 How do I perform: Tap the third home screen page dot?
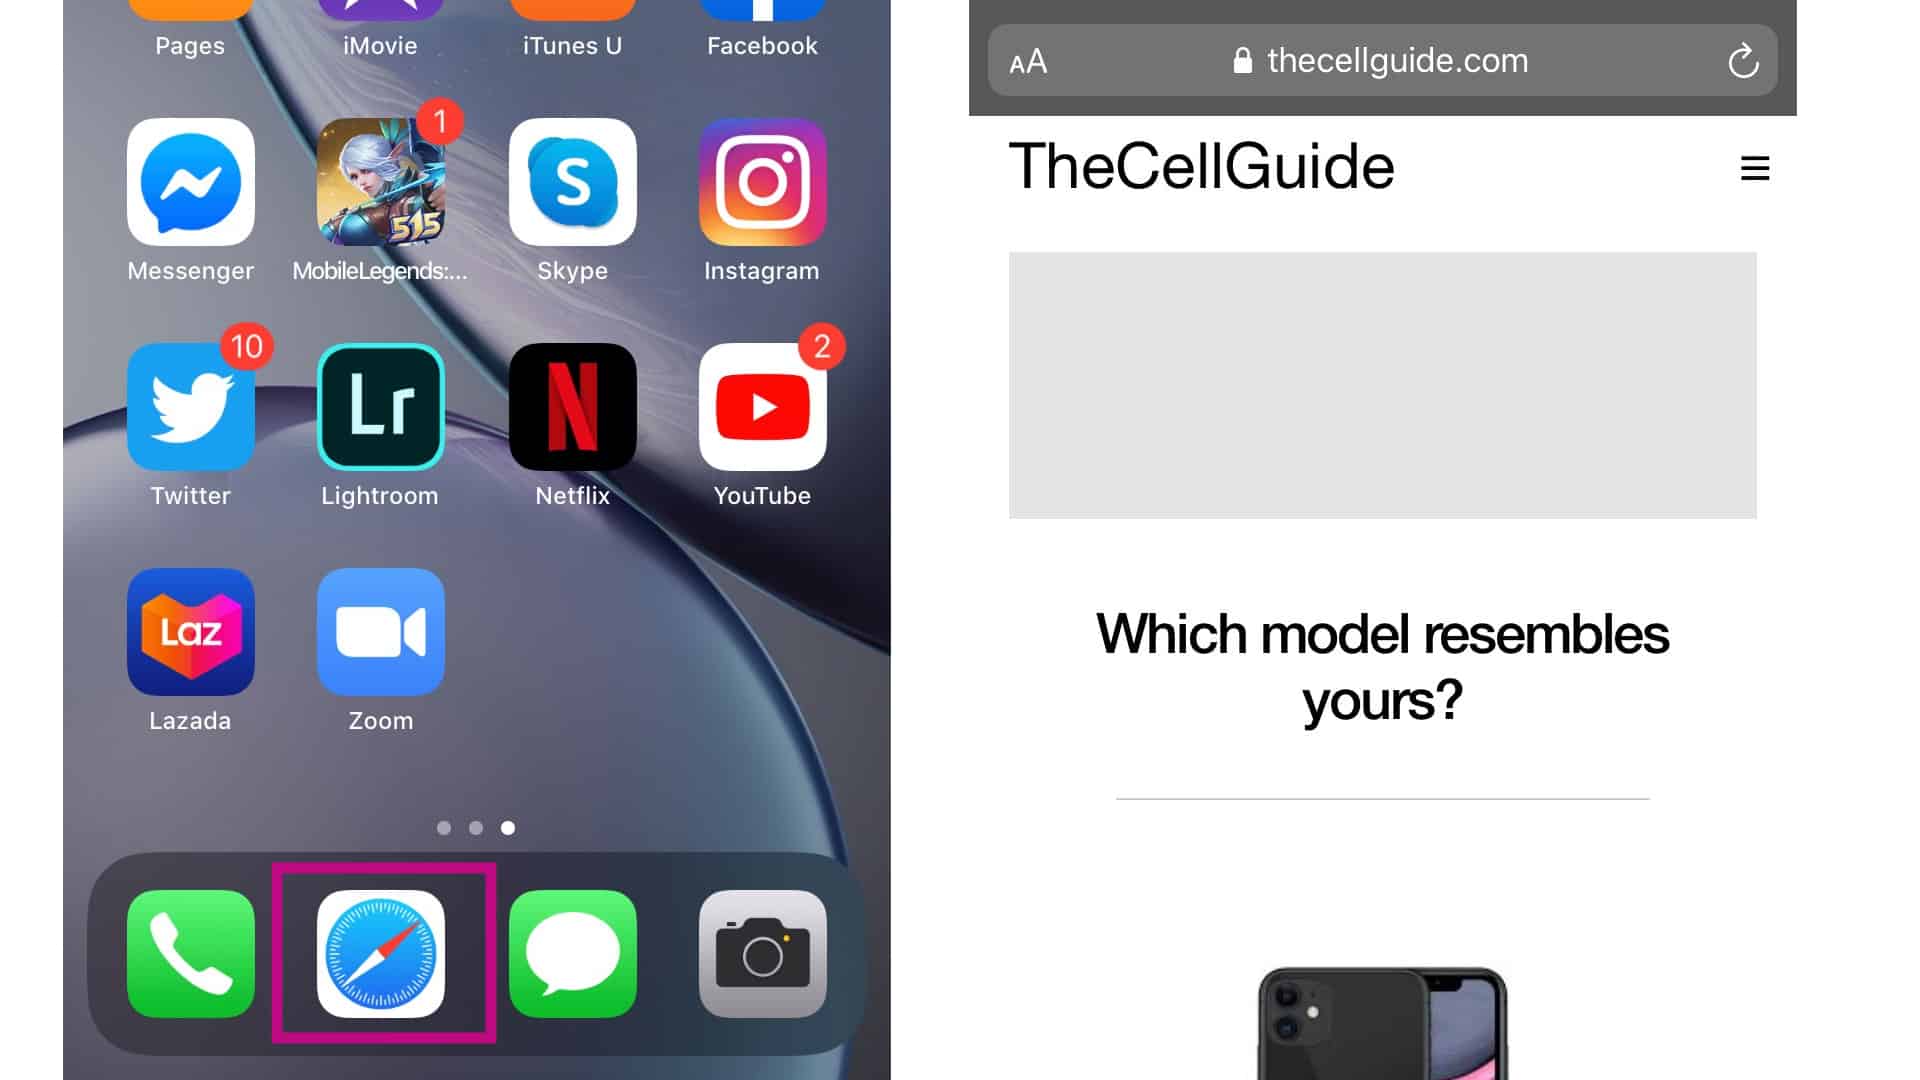pos(508,827)
